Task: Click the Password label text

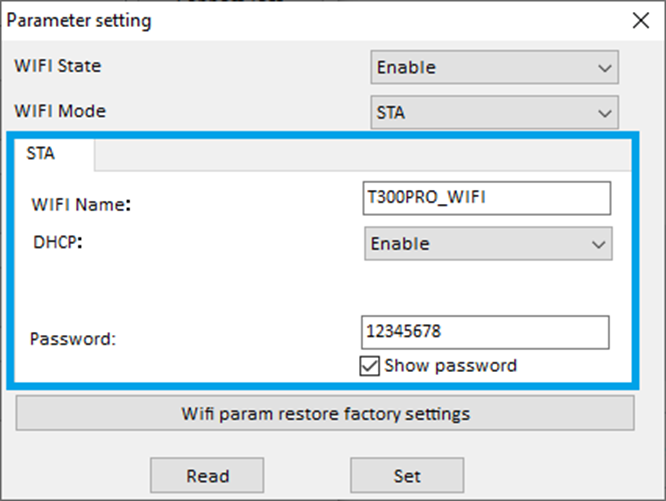Action: [73, 339]
